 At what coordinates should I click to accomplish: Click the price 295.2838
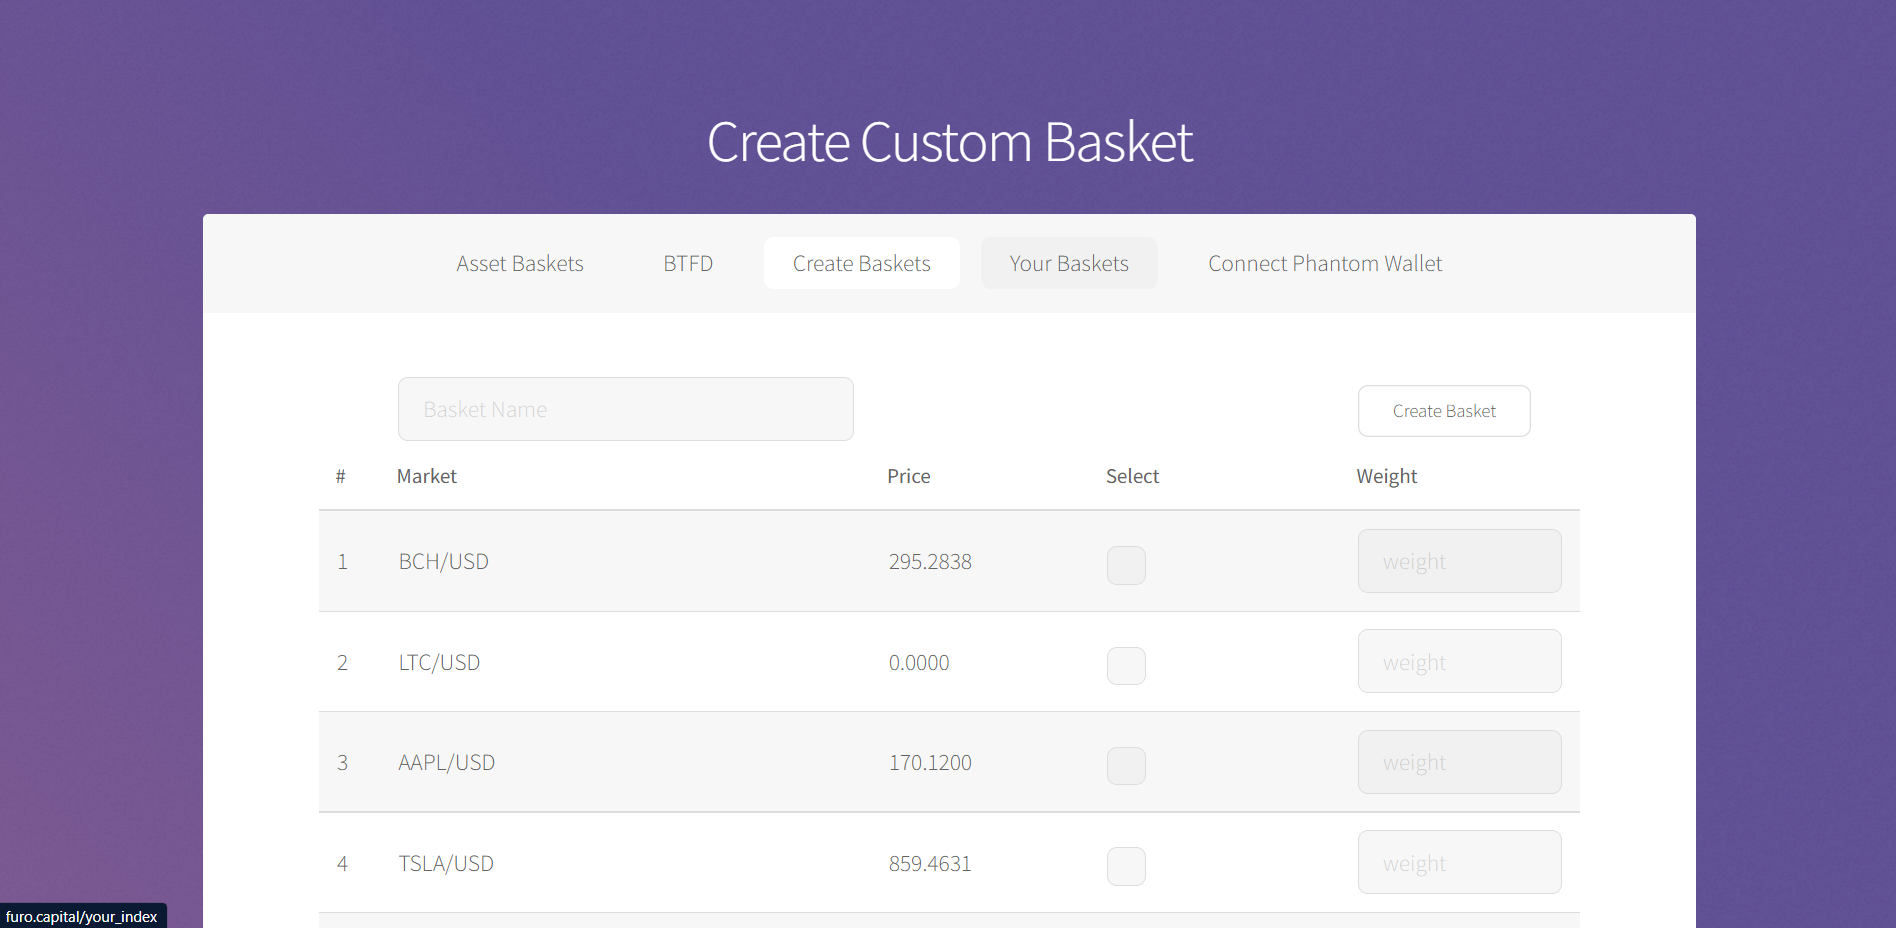(x=930, y=562)
